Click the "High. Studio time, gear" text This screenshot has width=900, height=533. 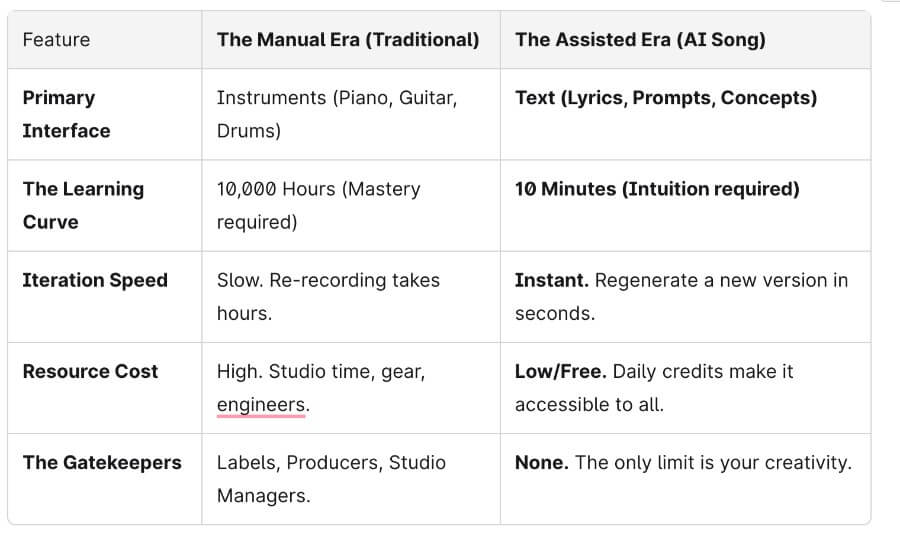point(320,371)
